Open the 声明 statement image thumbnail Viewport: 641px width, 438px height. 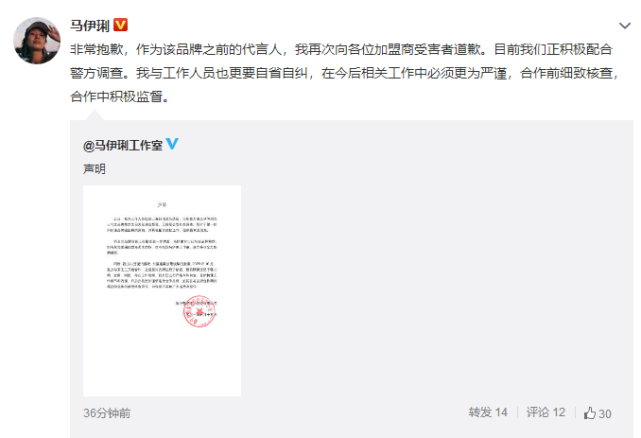click(x=162, y=290)
